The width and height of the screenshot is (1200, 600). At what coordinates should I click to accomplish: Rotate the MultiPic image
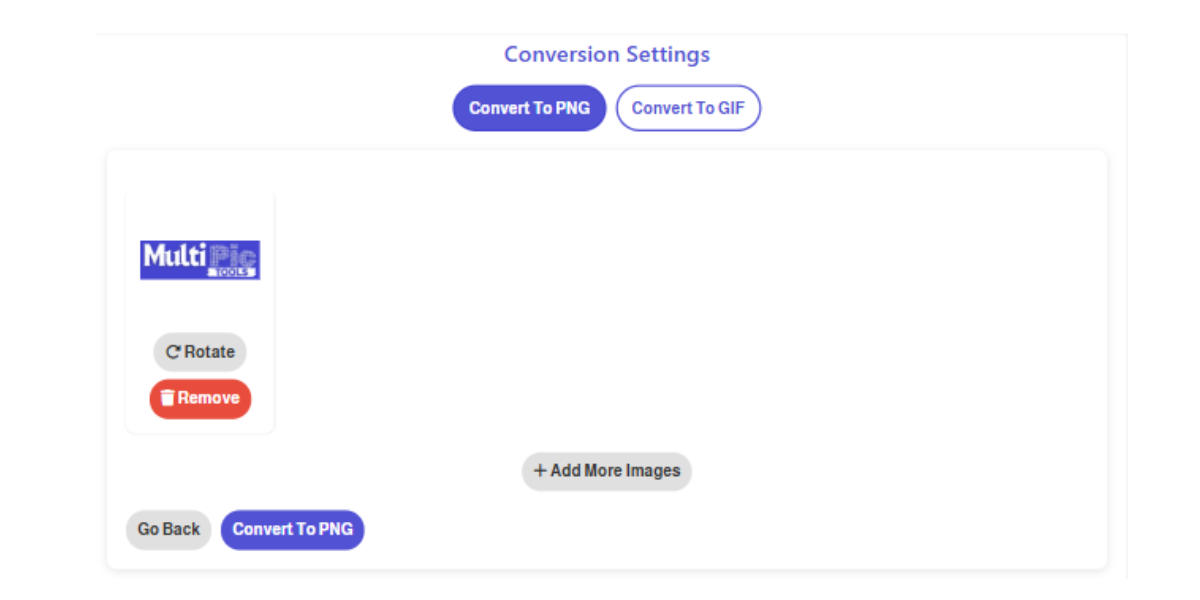[200, 352]
